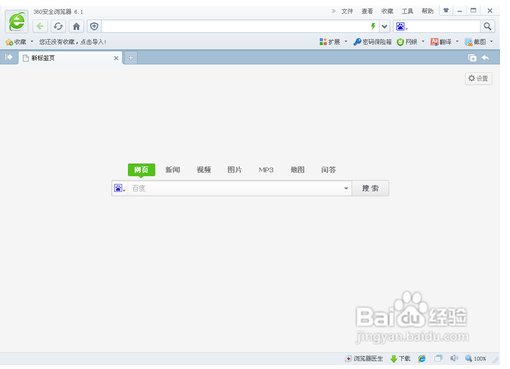
Task: Click the 截图 screenshot button
Action: tap(476, 42)
